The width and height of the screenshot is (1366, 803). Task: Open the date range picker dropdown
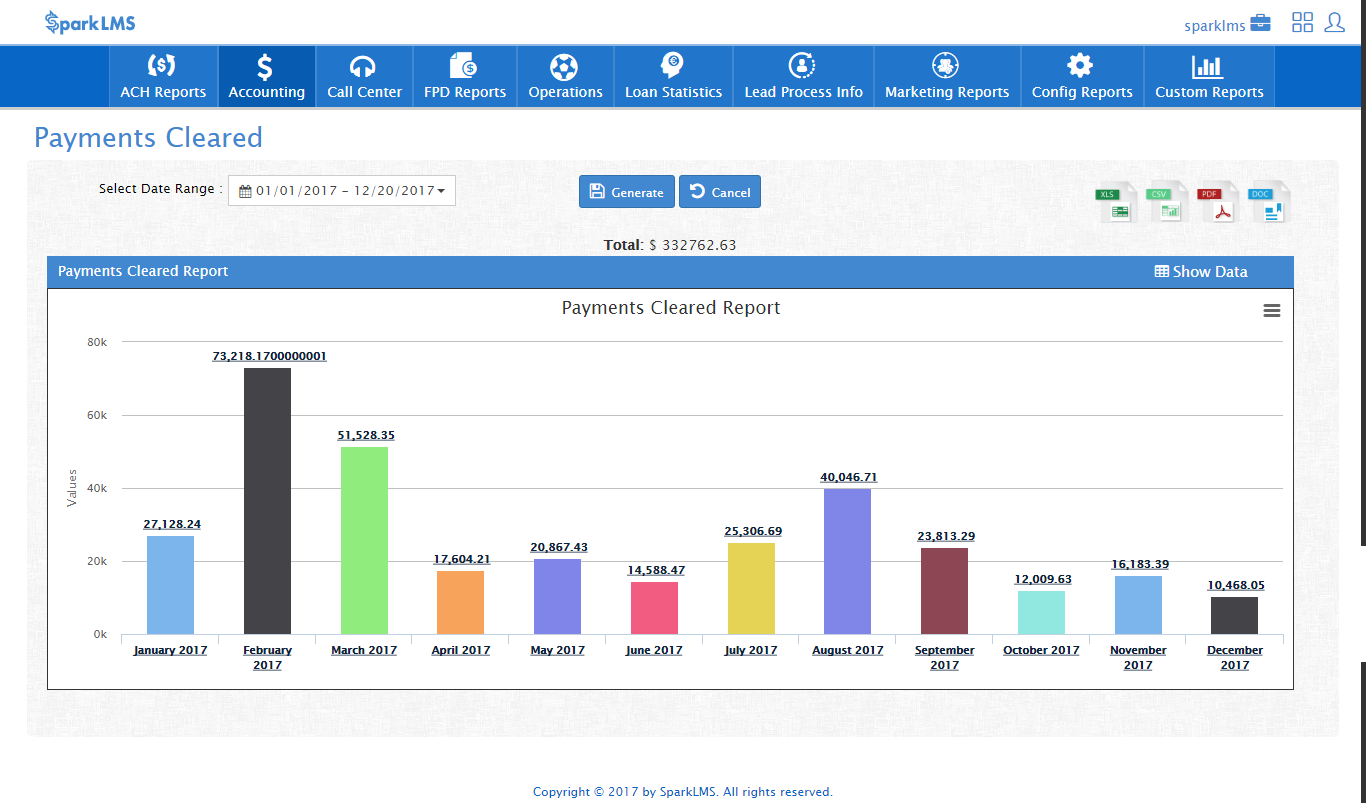[x=342, y=191]
